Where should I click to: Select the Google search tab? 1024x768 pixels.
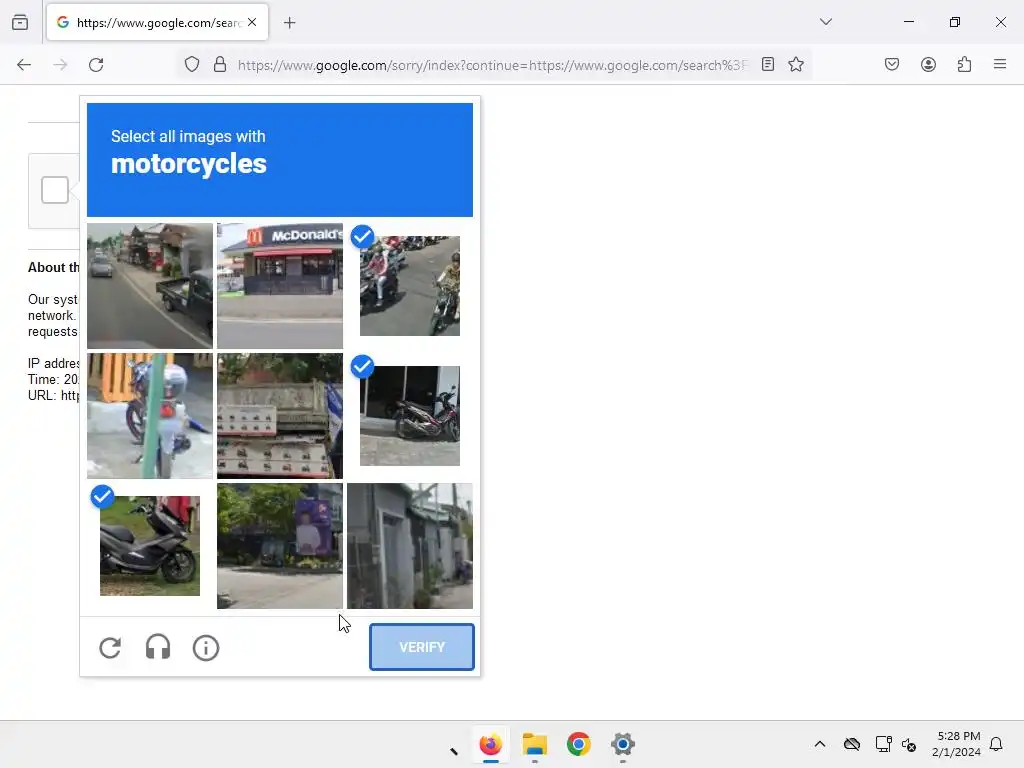(x=157, y=22)
